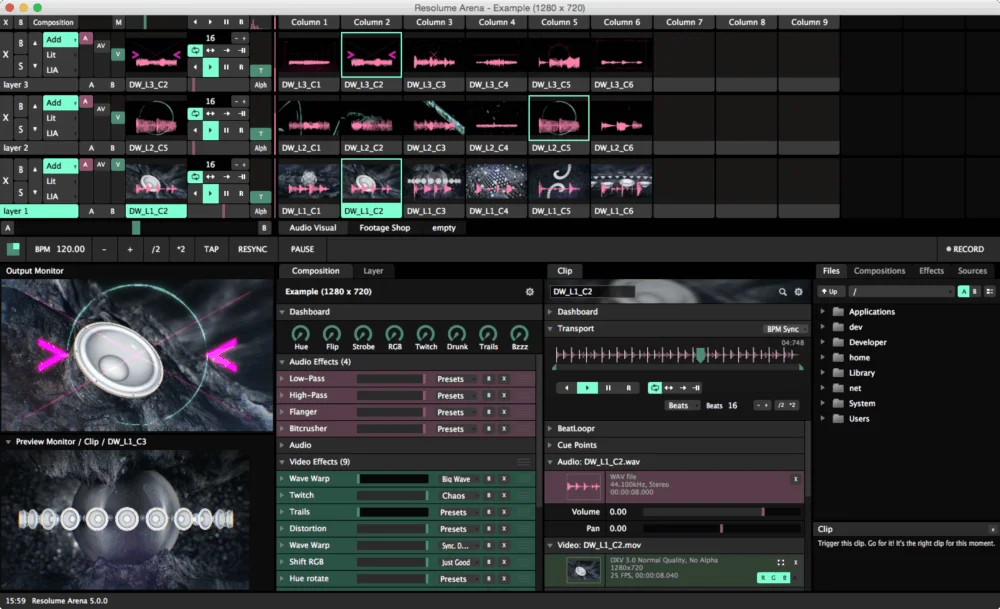This screenshot has height=609, width=1000.
Task: Trigger the DW_L2_C5 clip thumbnail
Action: 558,120
